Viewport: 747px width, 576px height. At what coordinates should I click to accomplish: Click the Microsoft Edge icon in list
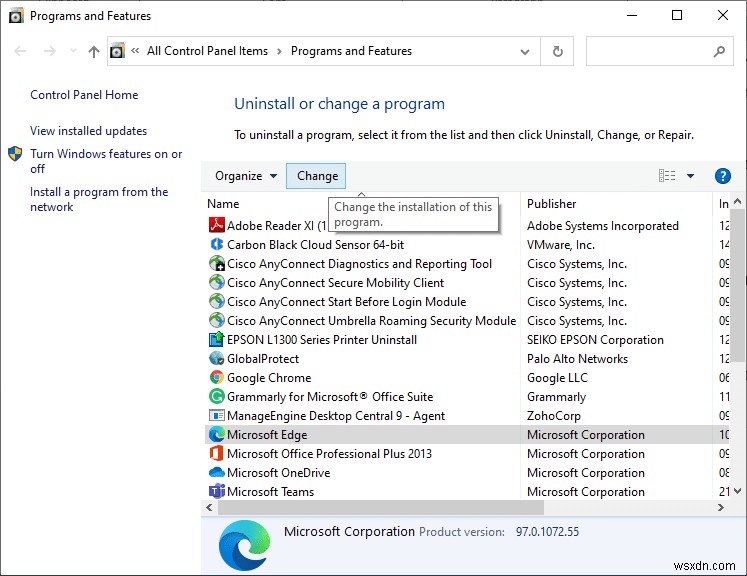pos(217,435)
